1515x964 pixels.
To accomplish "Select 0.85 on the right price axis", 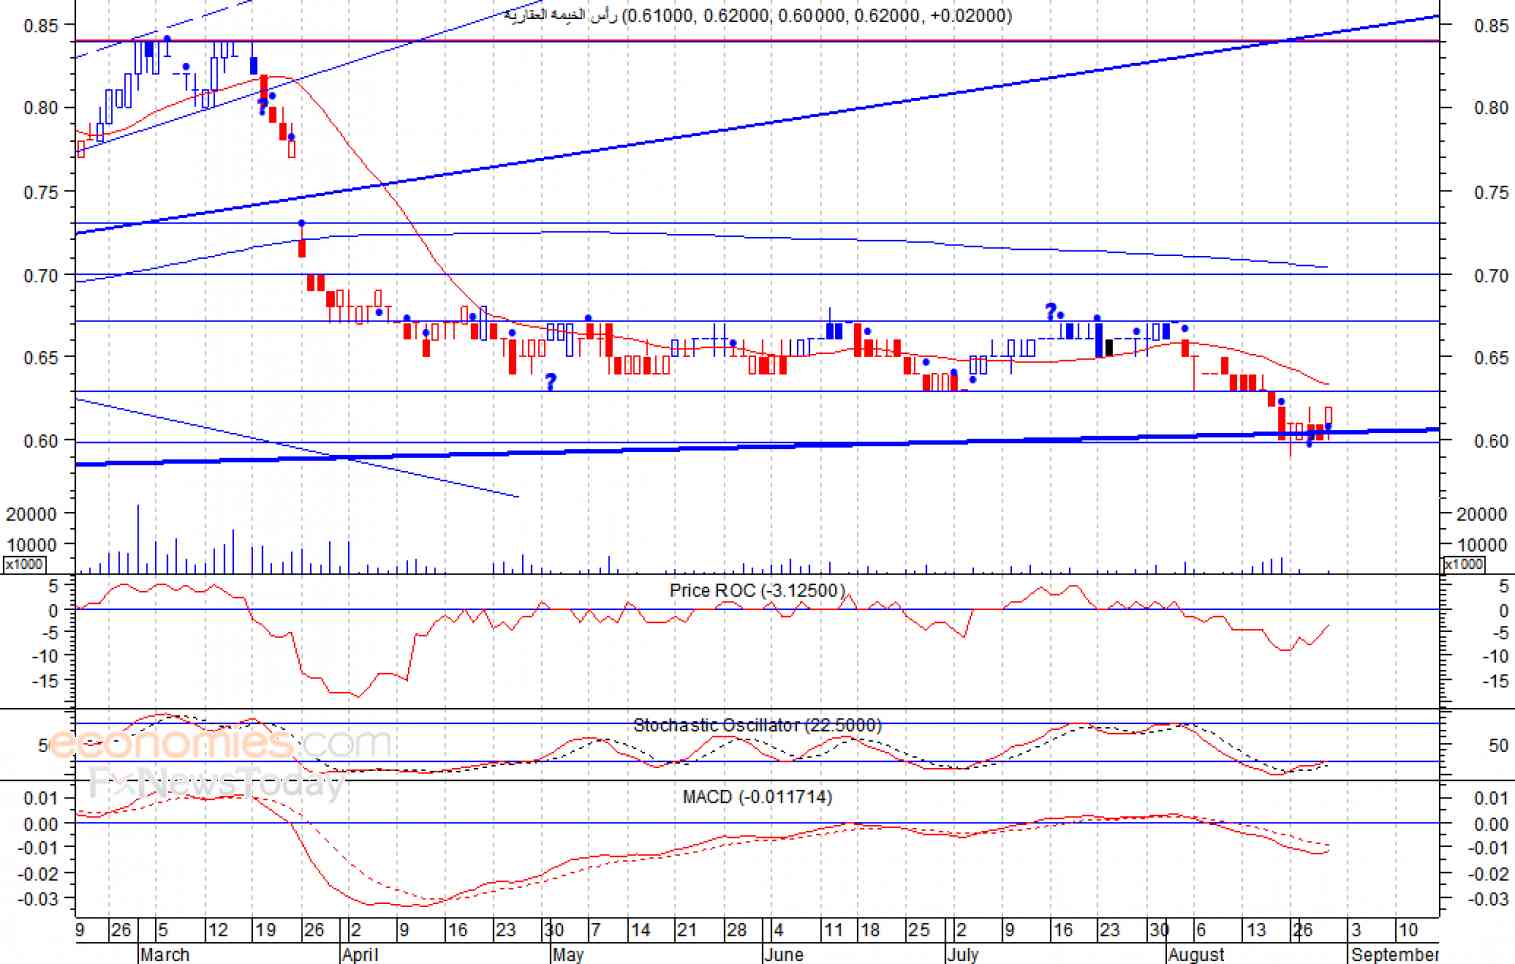I will tap(1491, 26).
